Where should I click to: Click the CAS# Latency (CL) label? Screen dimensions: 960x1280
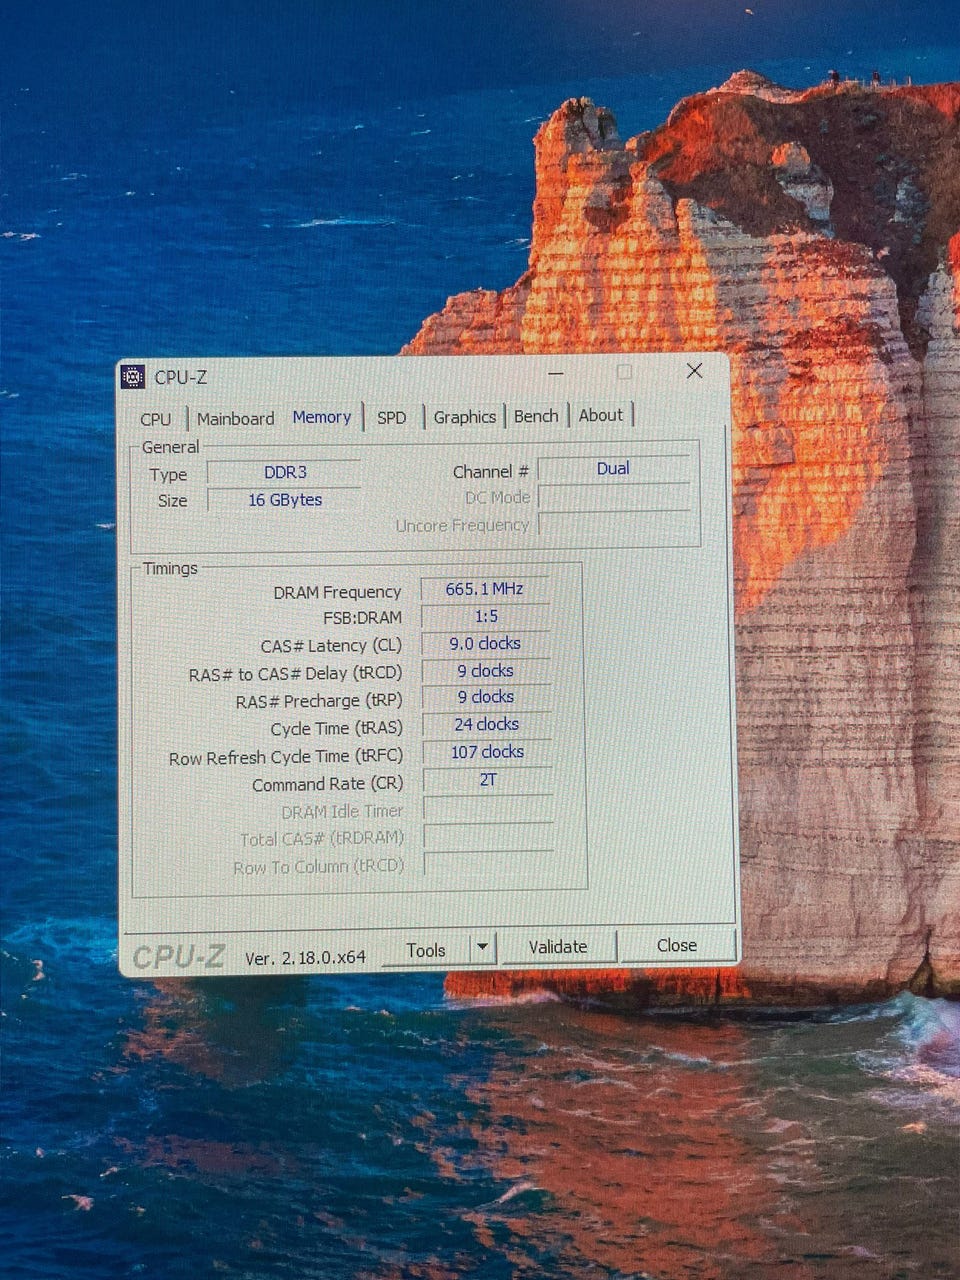[331, 646]
